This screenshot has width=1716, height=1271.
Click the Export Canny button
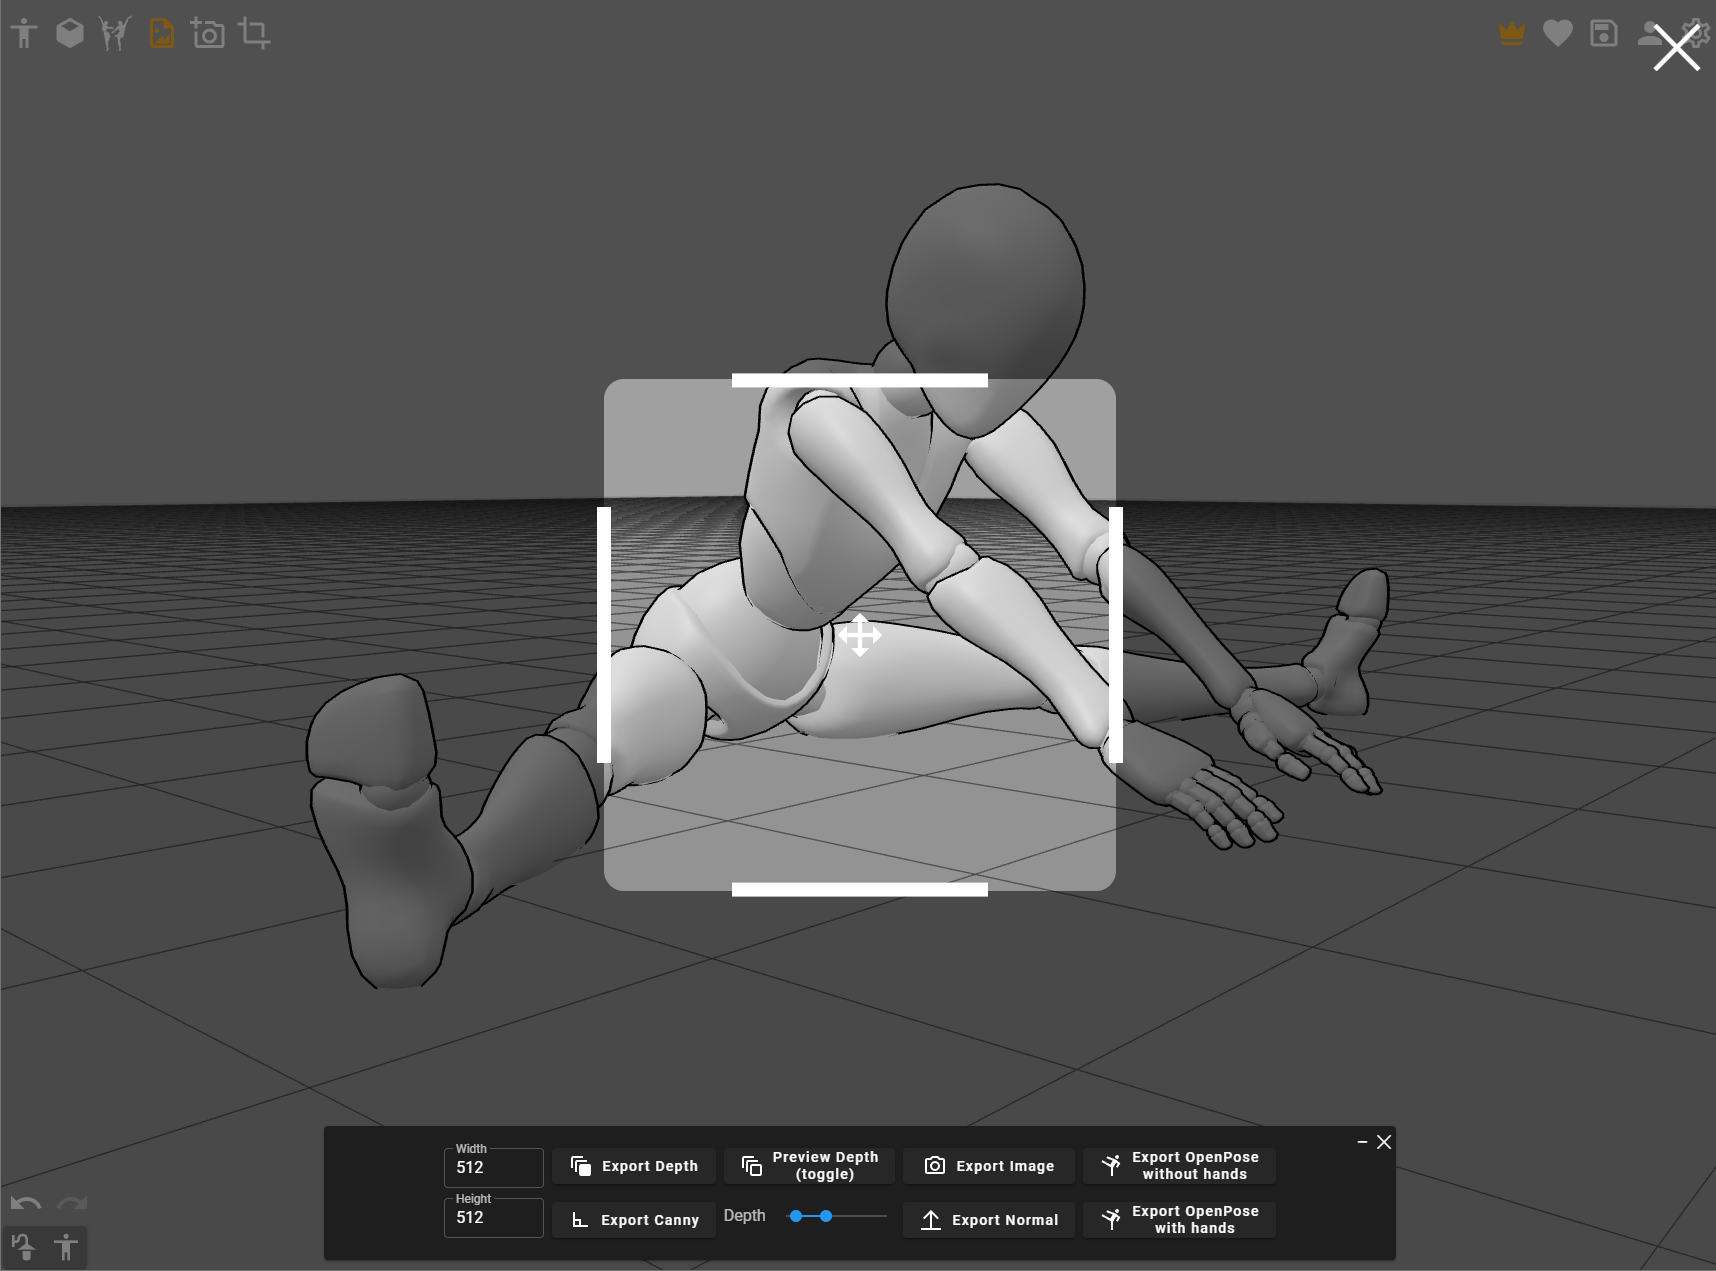click(x=634, y=1220)
